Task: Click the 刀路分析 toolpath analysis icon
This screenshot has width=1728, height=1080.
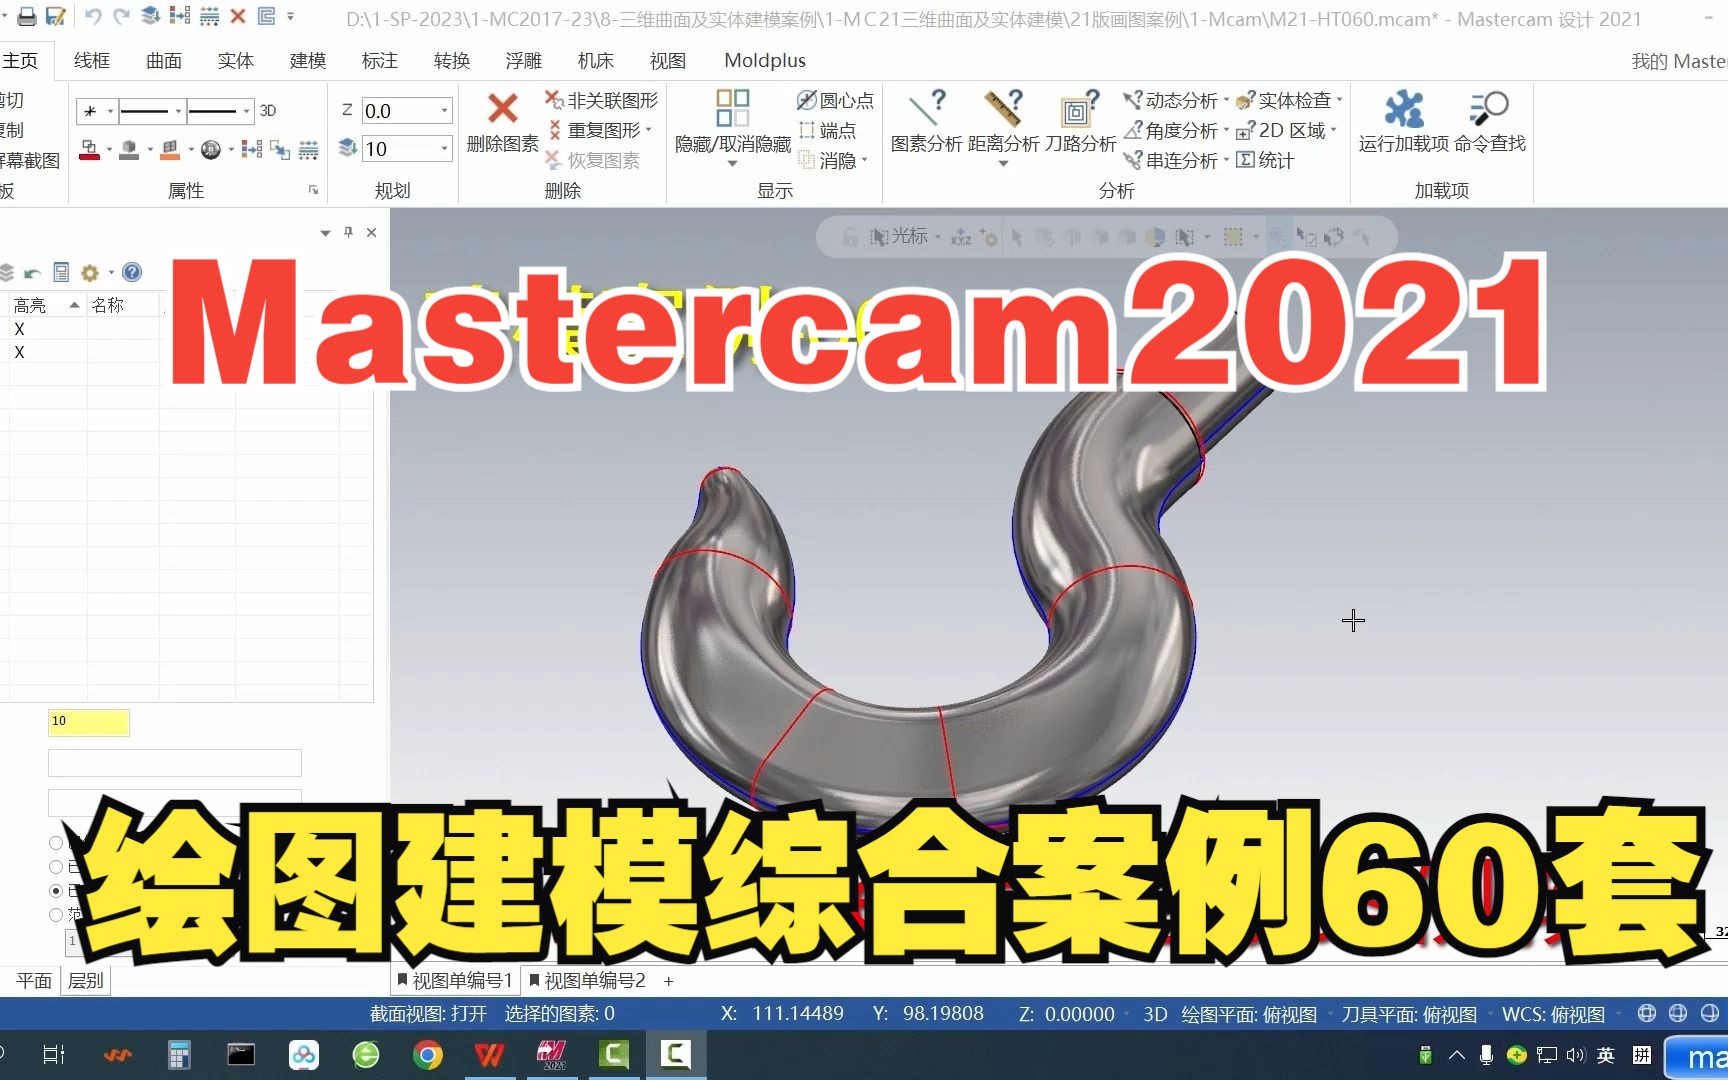Action: [1080, 108]
